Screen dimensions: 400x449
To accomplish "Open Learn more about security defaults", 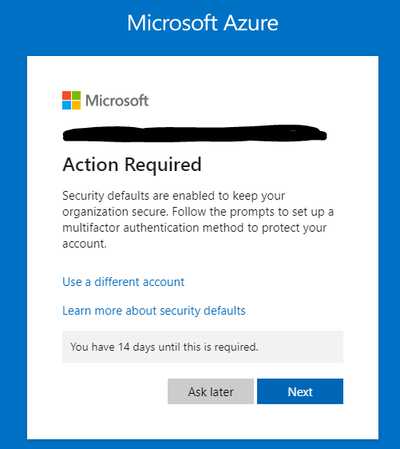I will point(154,311).
